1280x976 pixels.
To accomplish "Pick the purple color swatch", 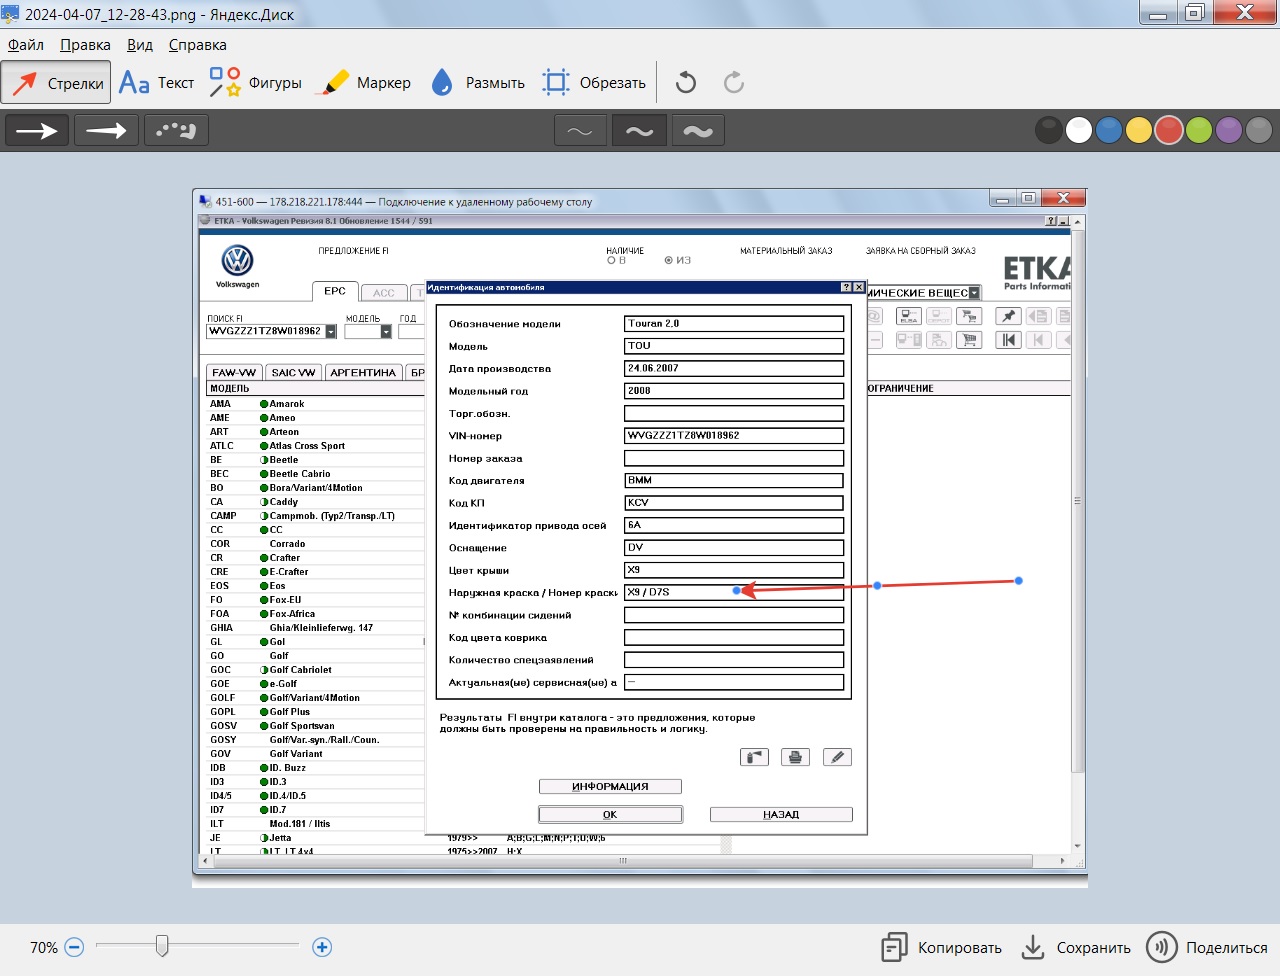I will tap(1229, 130).
